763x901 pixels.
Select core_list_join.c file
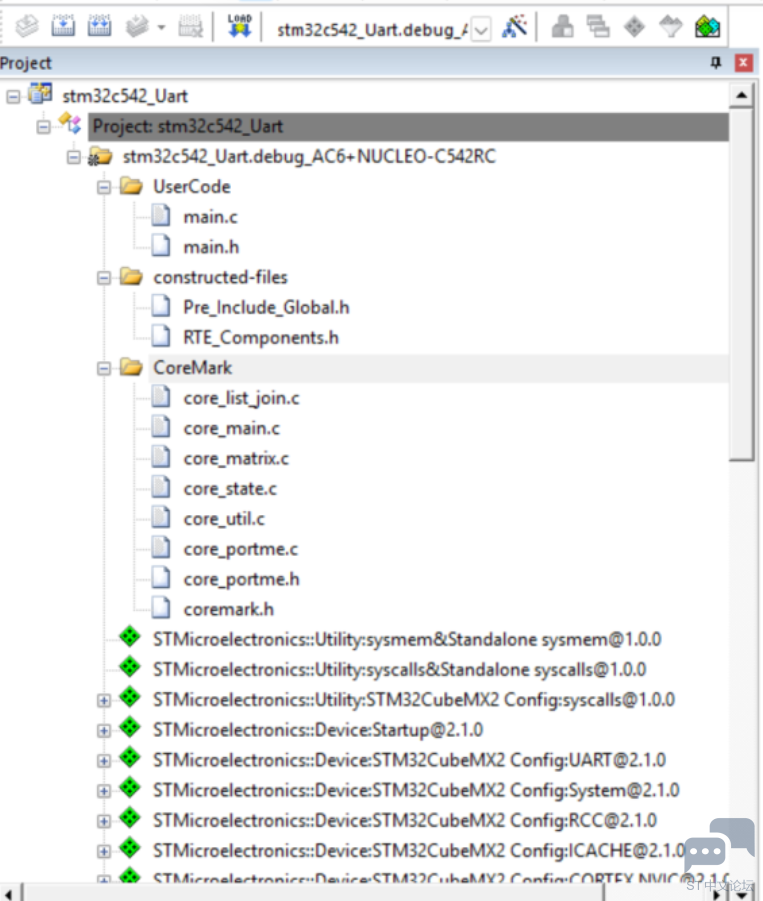click(241, 398)
